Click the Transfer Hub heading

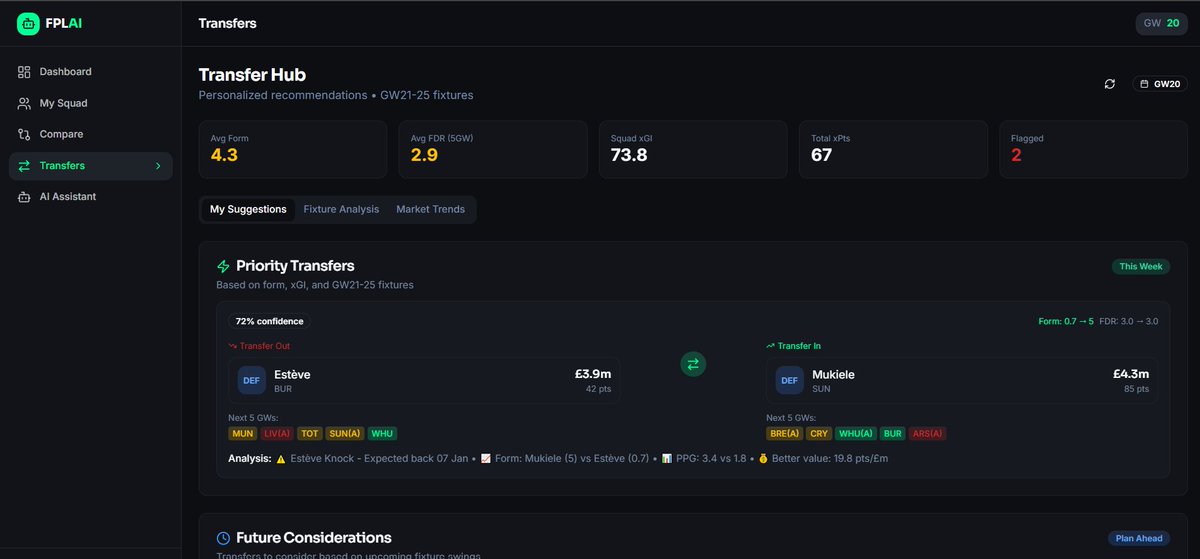click(x=252, y=75)
